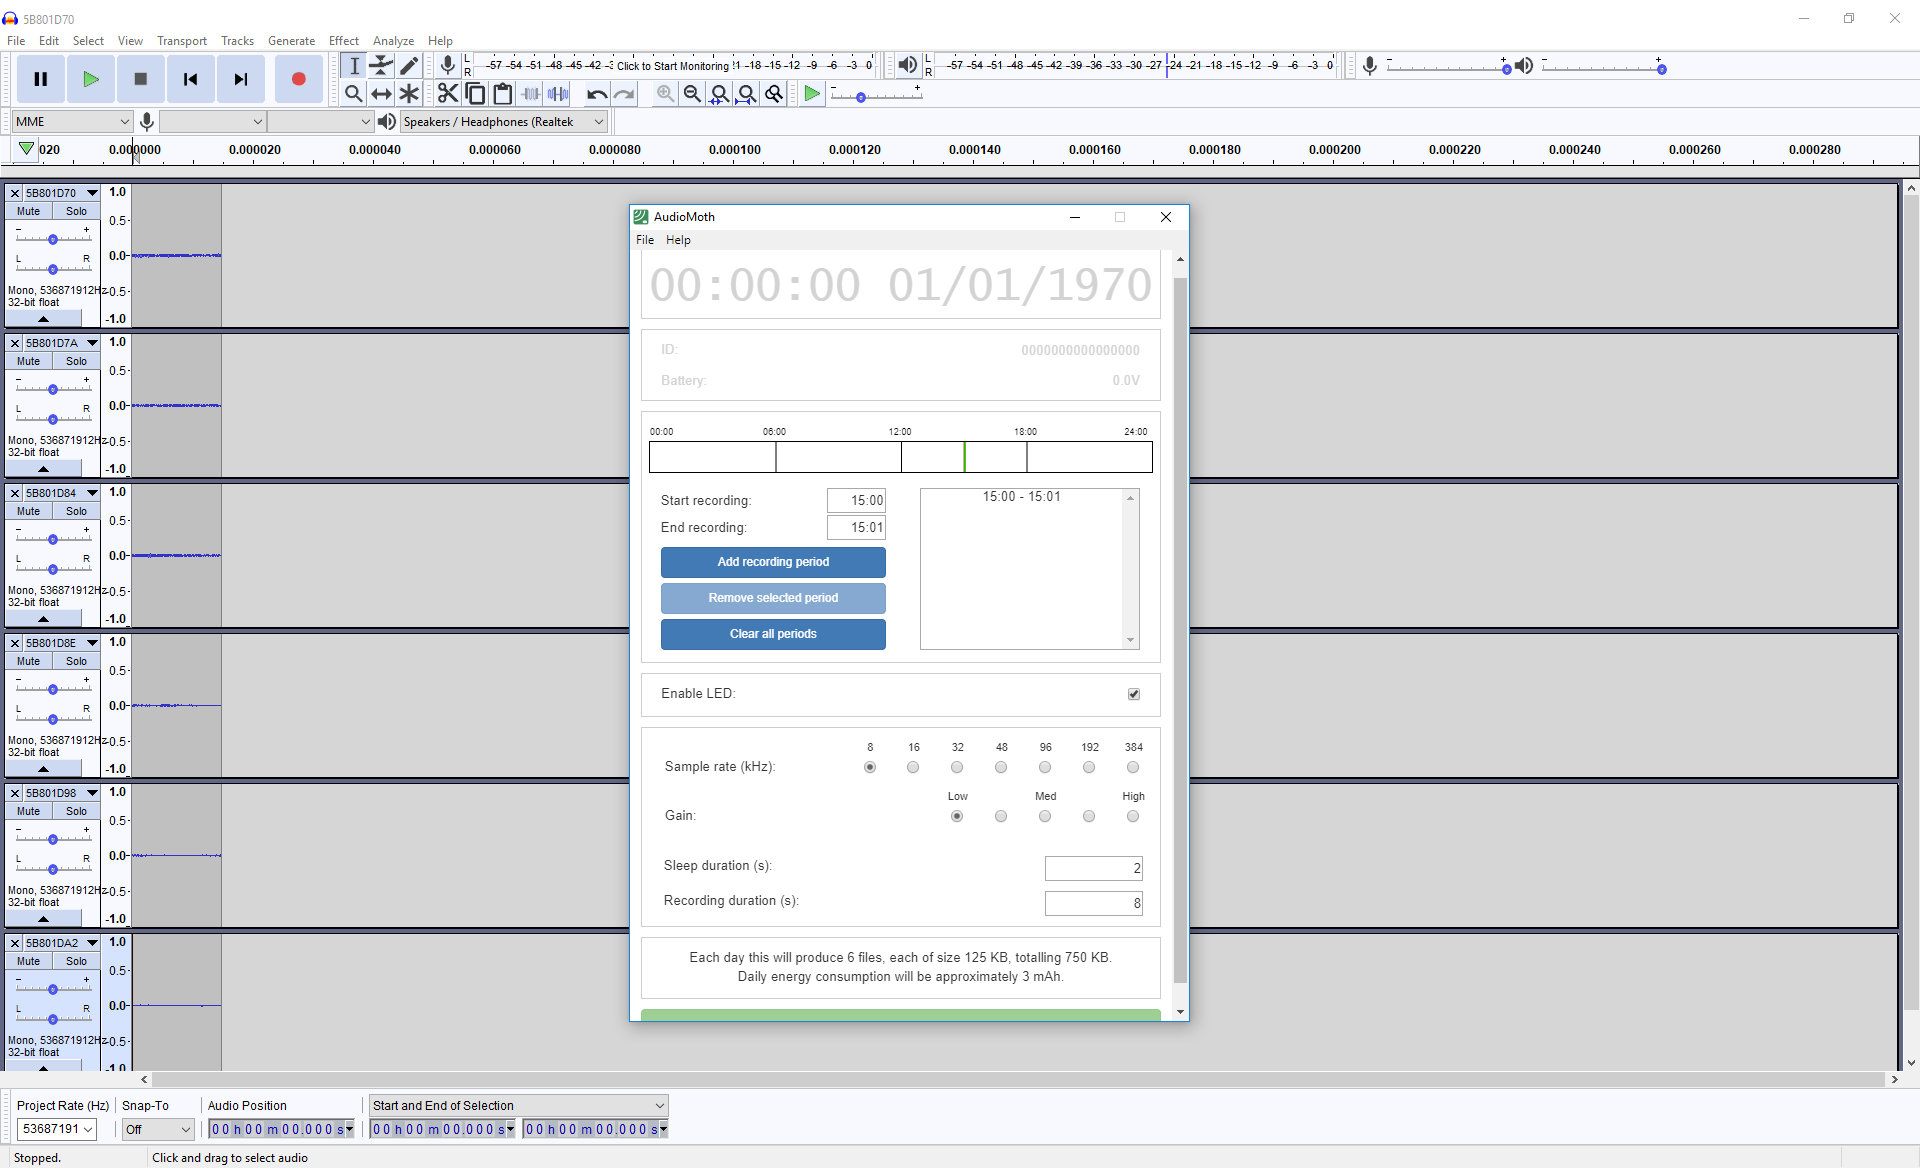This screenshot has width=1920, height=1168.
Task: Click the playback meter speaker icon
Action: [907, 66]
